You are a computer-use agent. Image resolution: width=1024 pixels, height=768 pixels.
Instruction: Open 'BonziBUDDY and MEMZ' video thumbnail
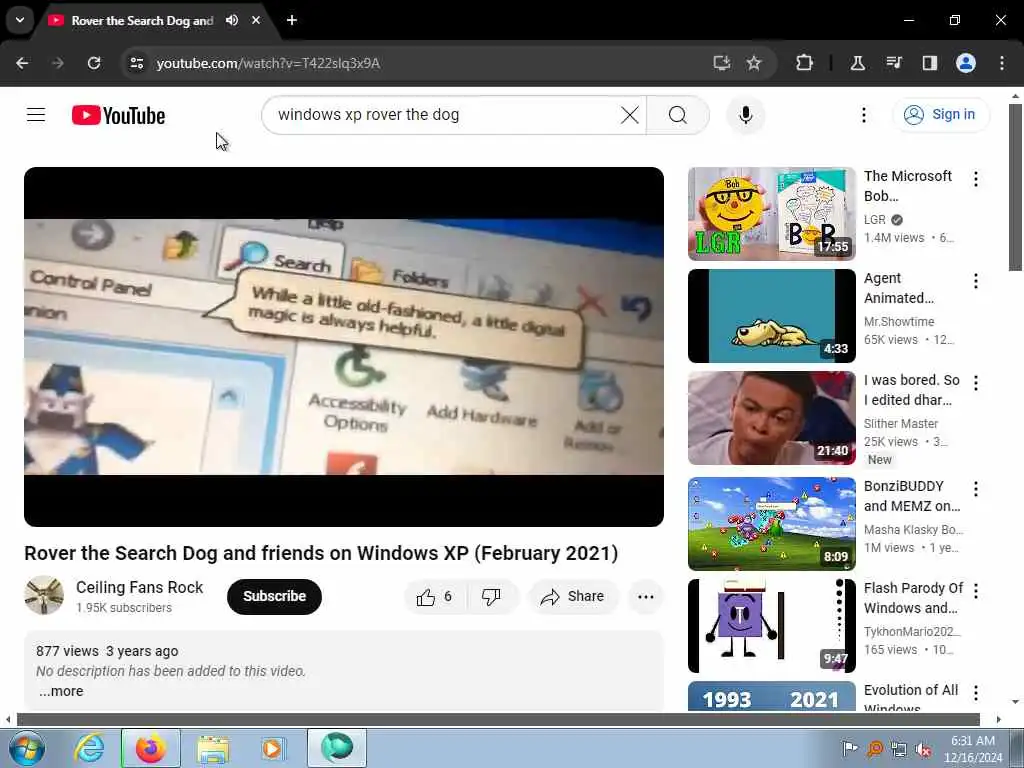point(771,524)
